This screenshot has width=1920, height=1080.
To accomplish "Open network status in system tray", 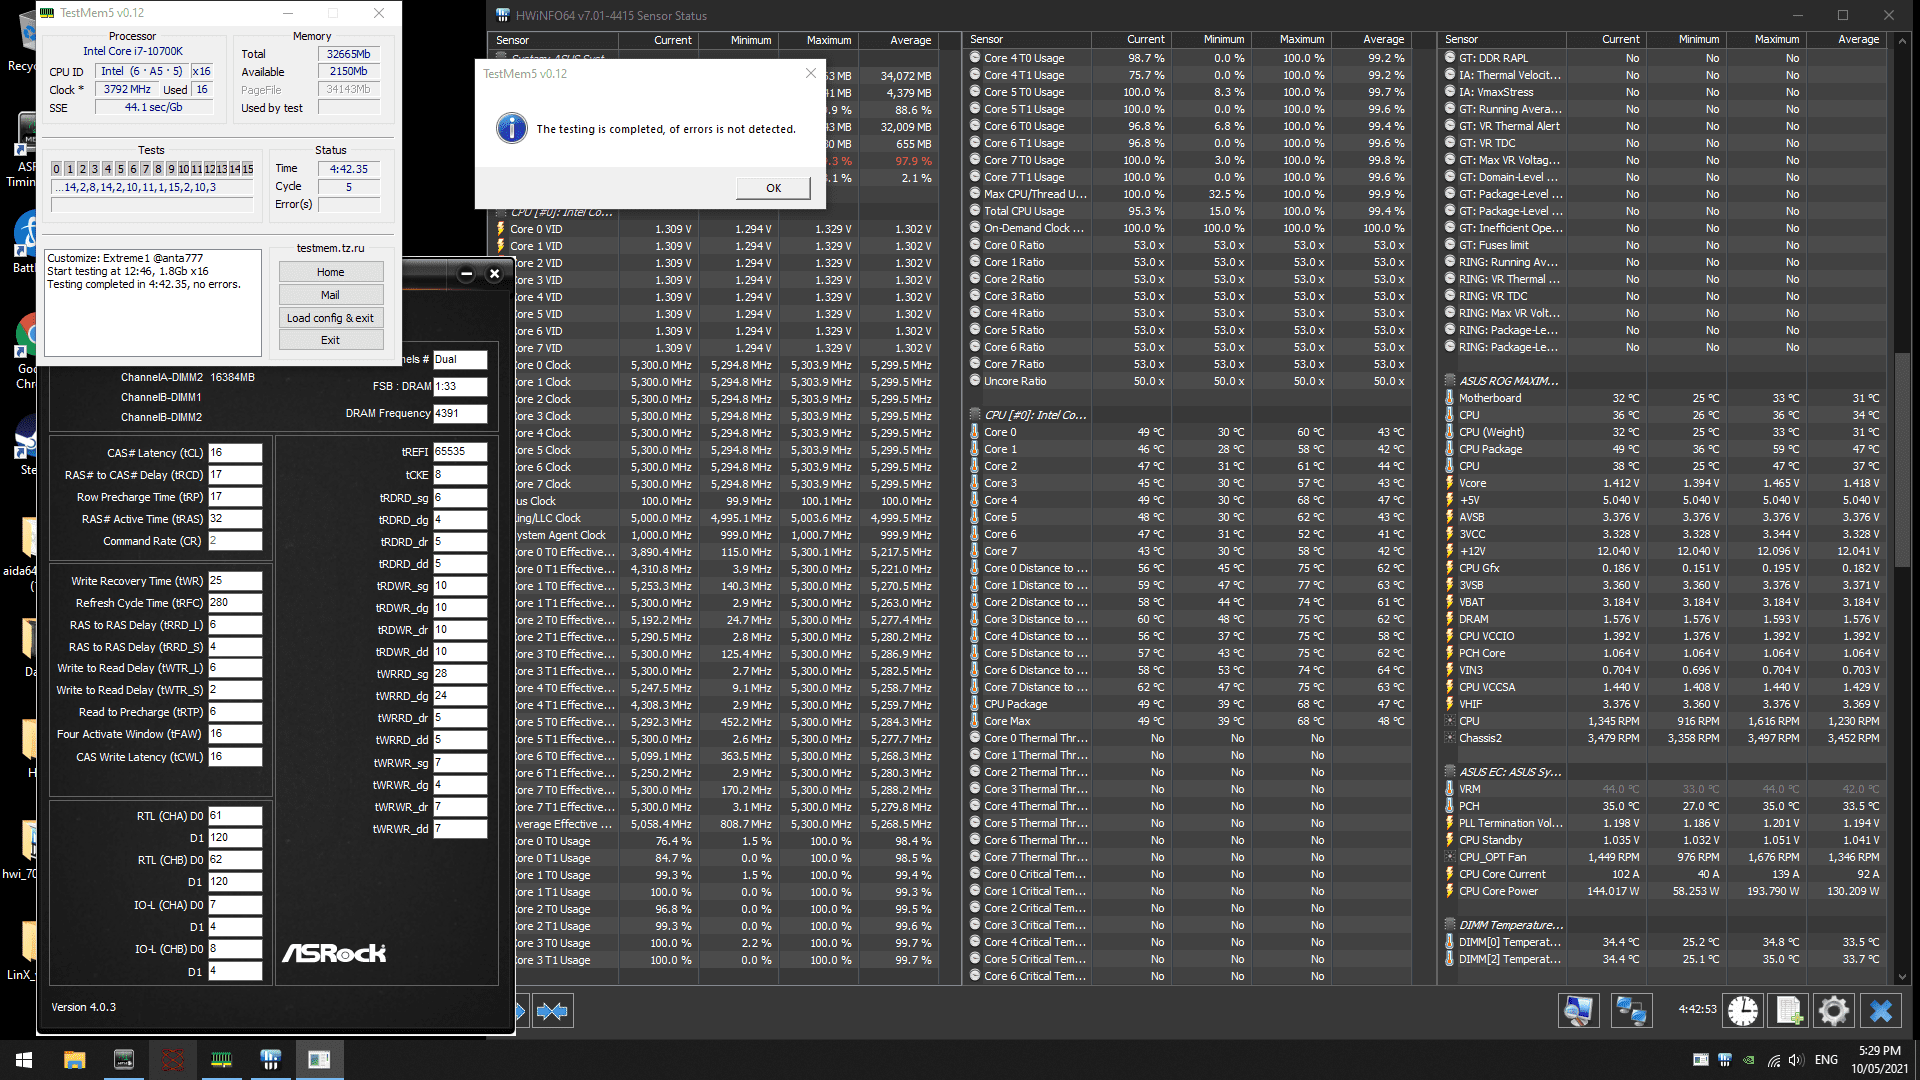I will pos(1773,1060).
